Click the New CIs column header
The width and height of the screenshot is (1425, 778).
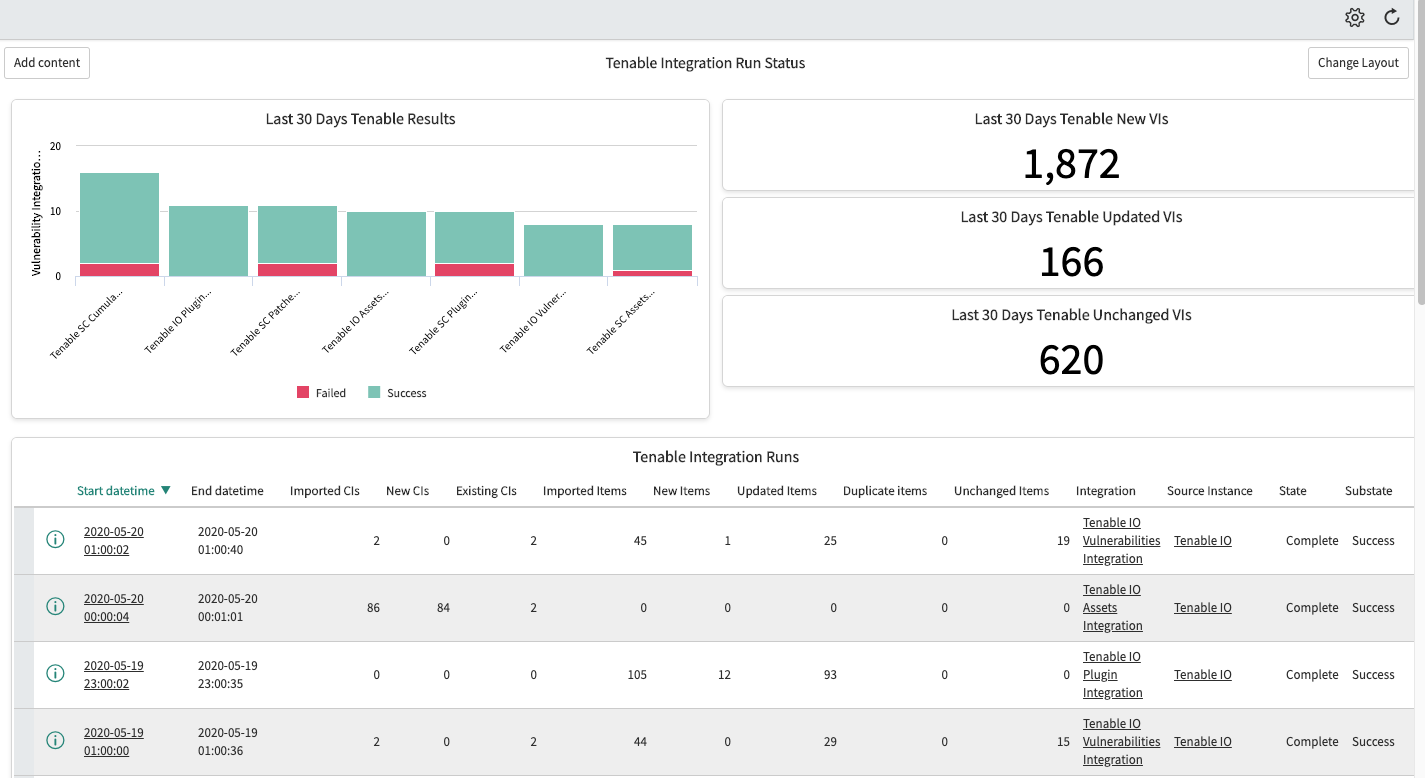(407, 491)
